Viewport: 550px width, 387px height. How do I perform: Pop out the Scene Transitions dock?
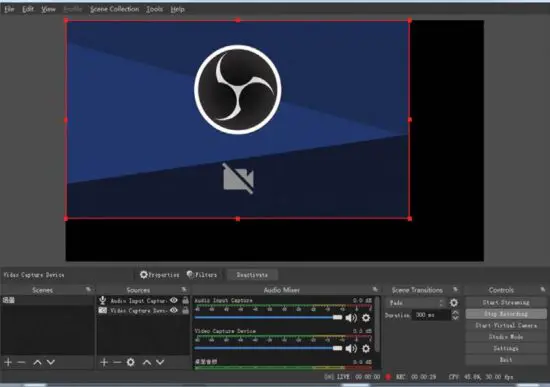456,289
